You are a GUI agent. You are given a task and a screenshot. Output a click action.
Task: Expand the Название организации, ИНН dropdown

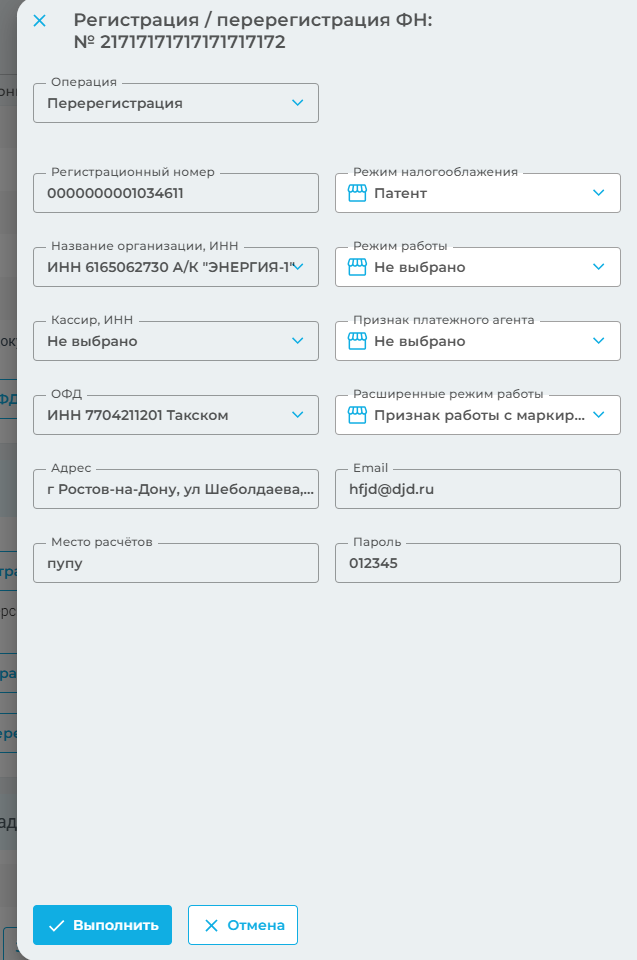297,267
